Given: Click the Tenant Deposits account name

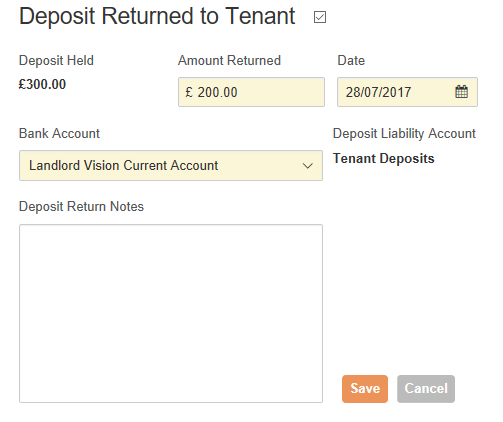Looking at the screenshot, I should [384, 158].
